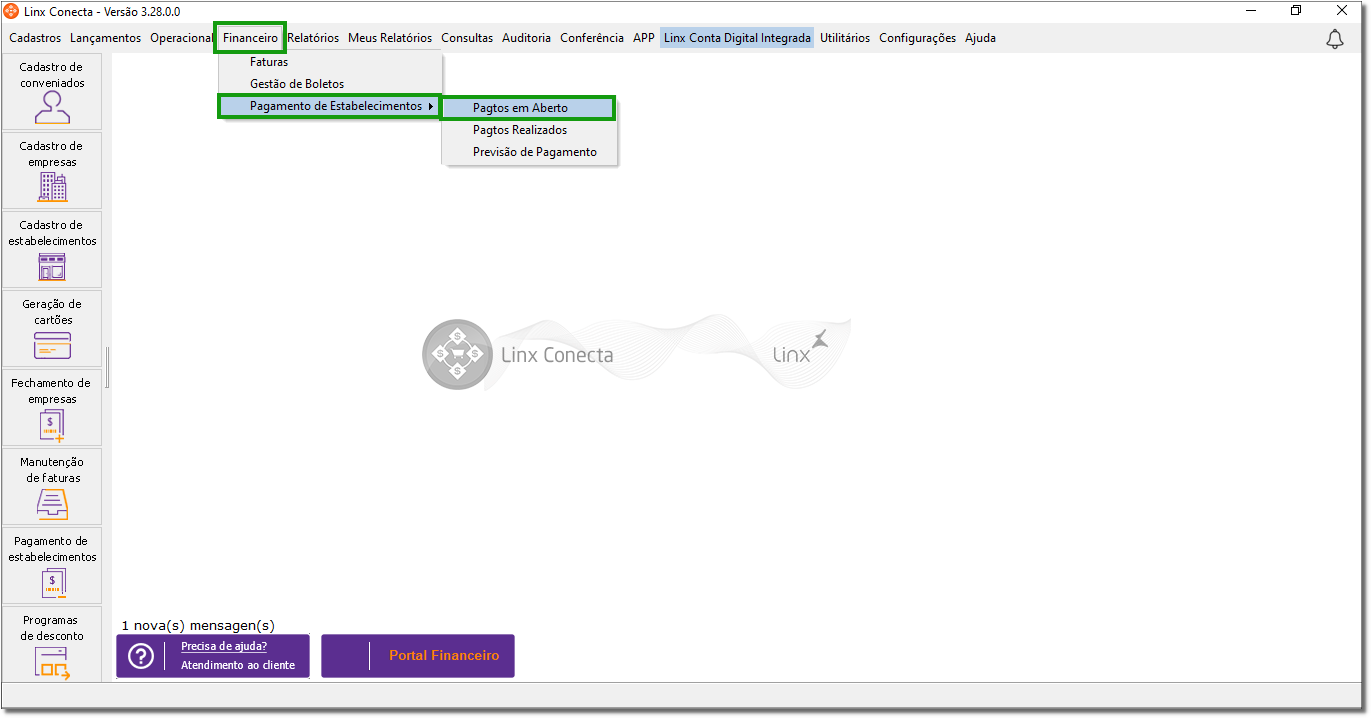Expand Pagamento de Estabelecimentos submenu
The image size is (1371, 718).
330,106
